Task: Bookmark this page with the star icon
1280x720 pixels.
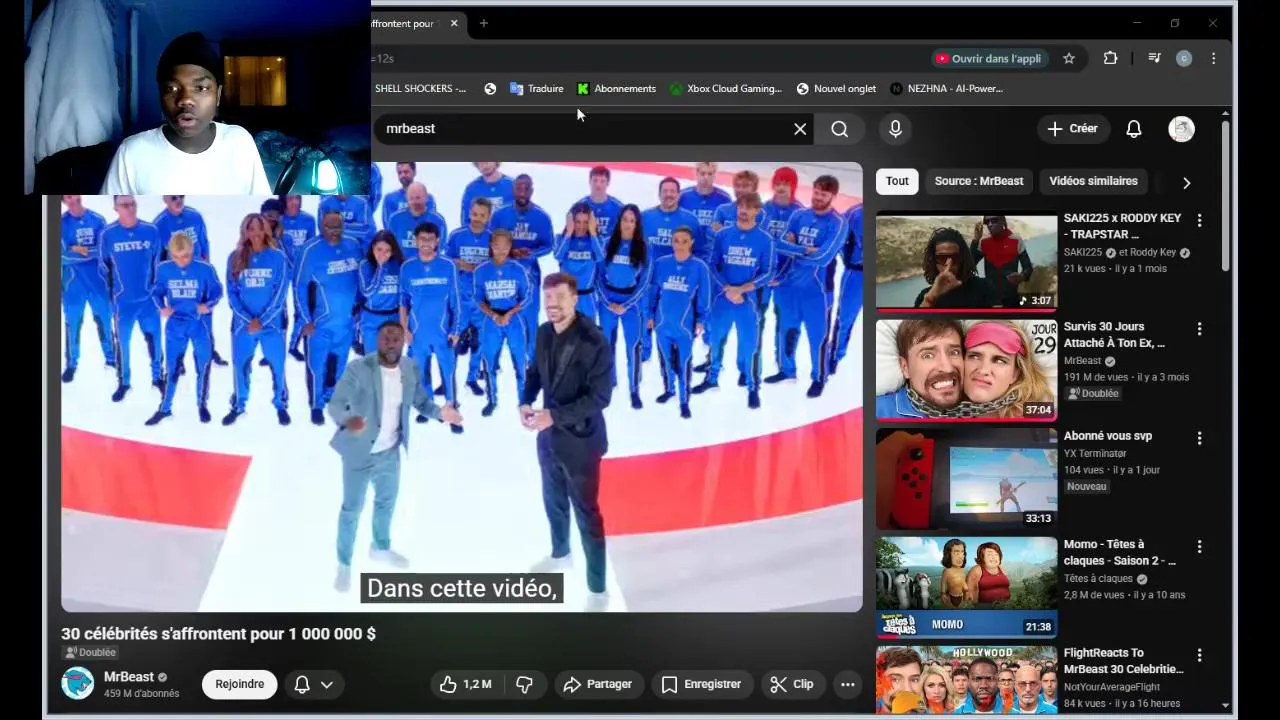Action: [x=1068, y=58]
